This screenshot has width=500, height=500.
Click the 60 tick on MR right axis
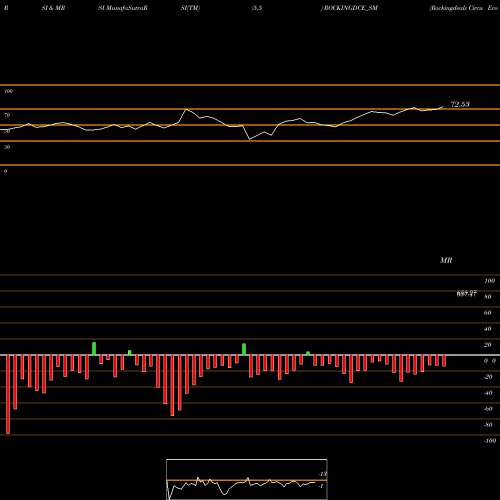coord(488,313)
